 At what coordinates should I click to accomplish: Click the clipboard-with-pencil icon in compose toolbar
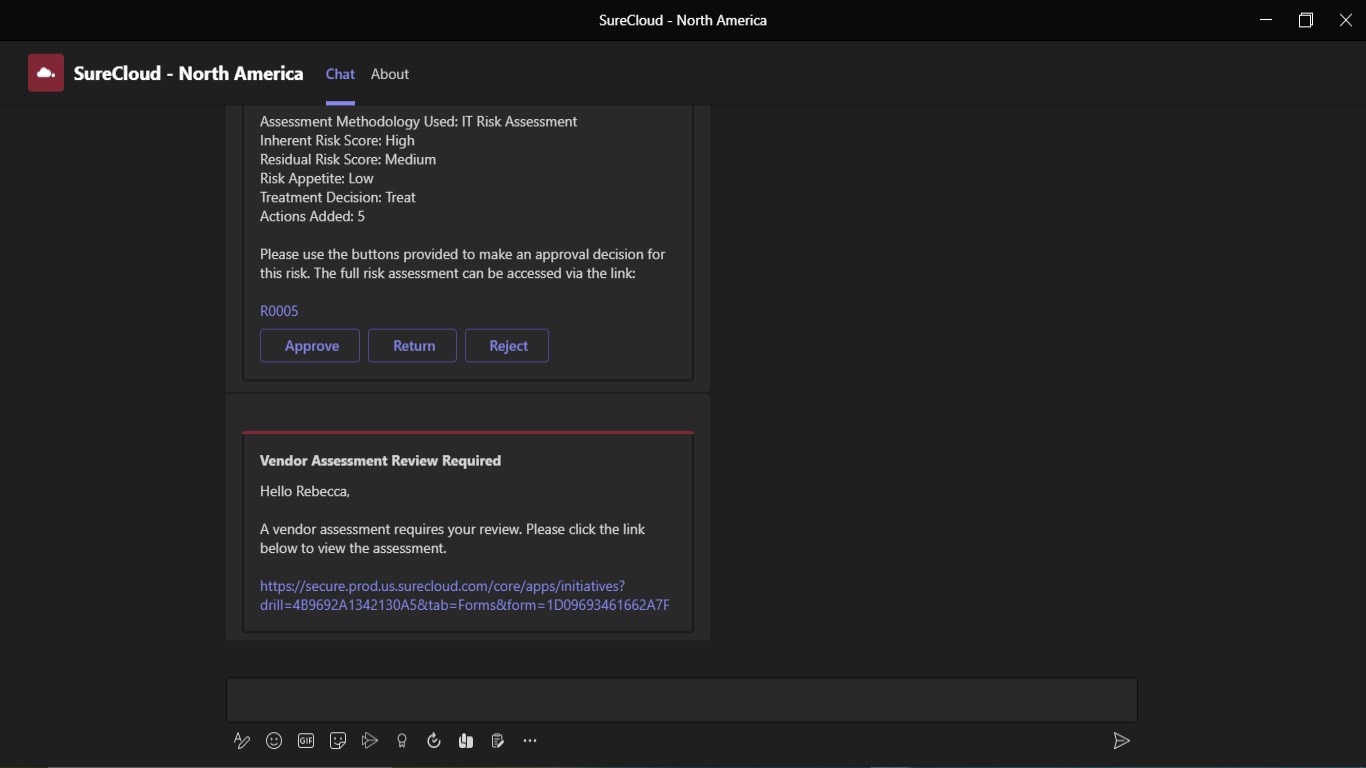(x=498, y=741)
